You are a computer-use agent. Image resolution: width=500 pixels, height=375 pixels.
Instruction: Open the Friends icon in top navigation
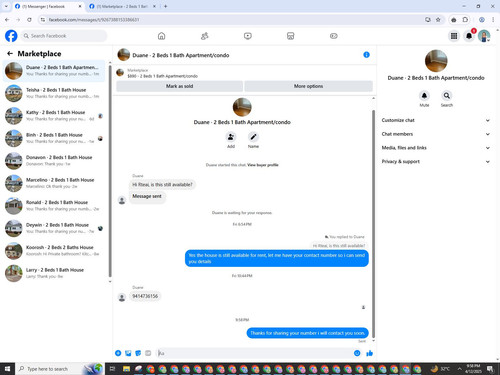pos(204,36)
